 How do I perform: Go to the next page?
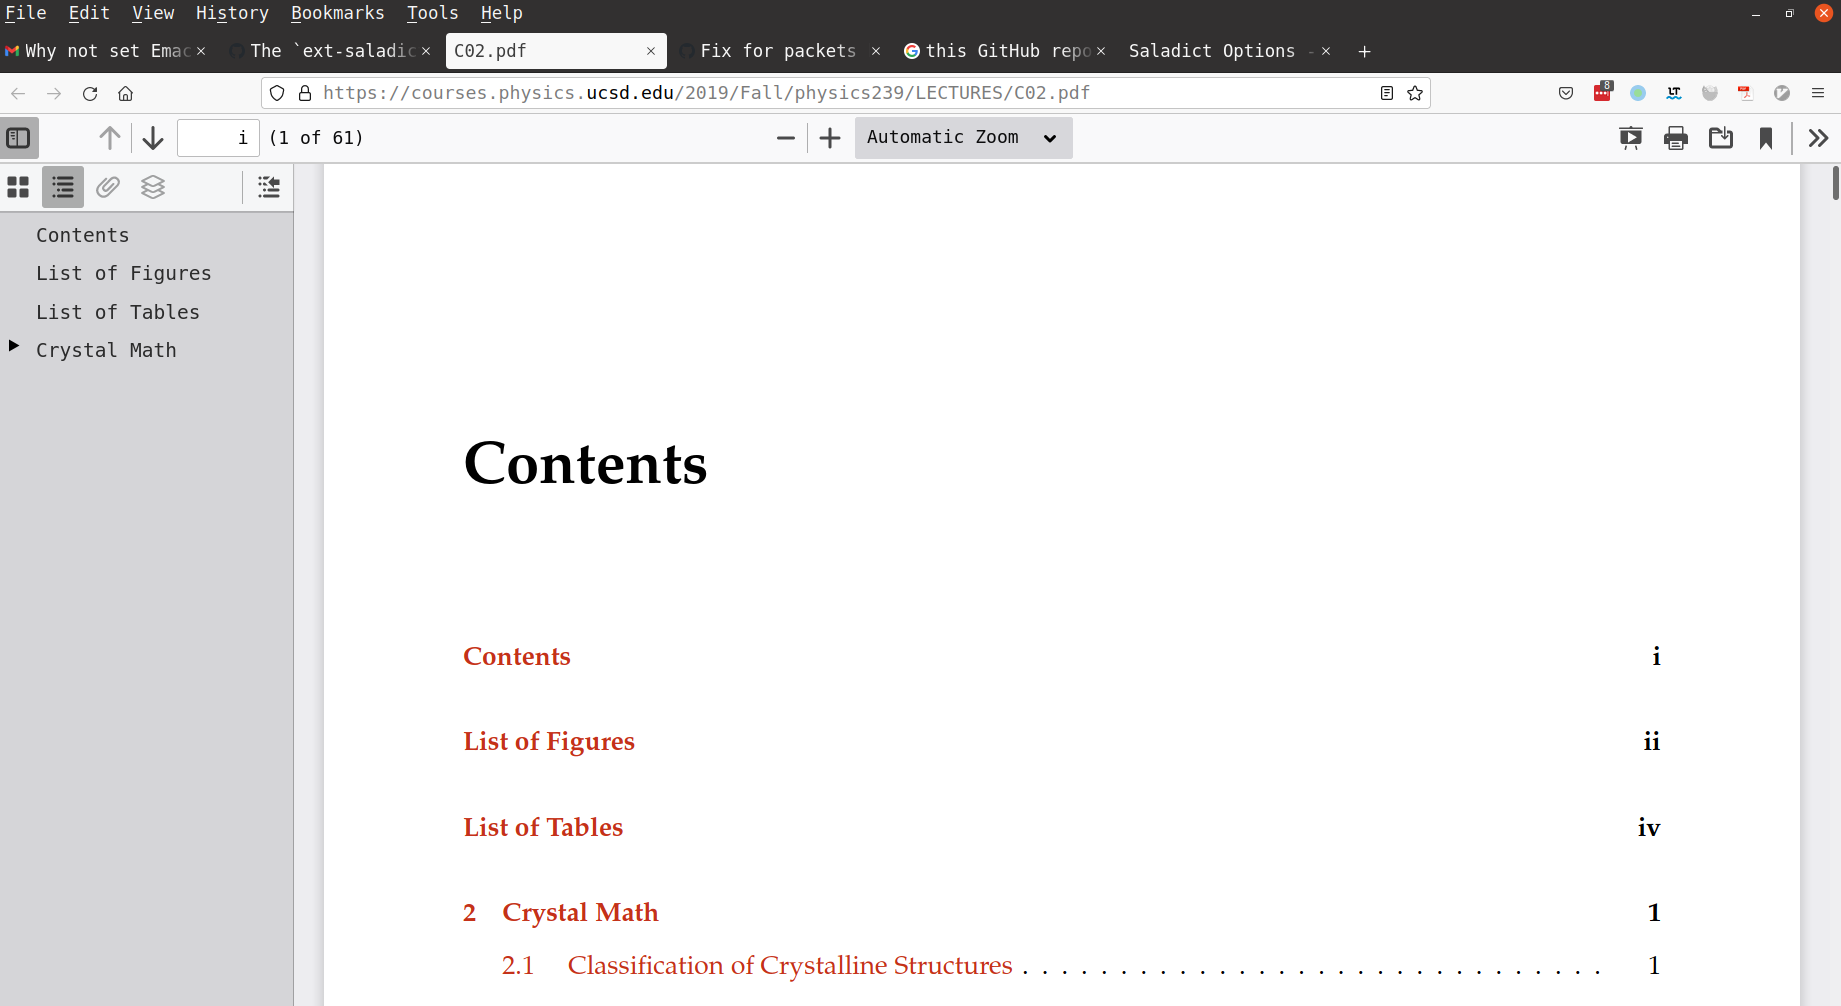coord(152,138)
